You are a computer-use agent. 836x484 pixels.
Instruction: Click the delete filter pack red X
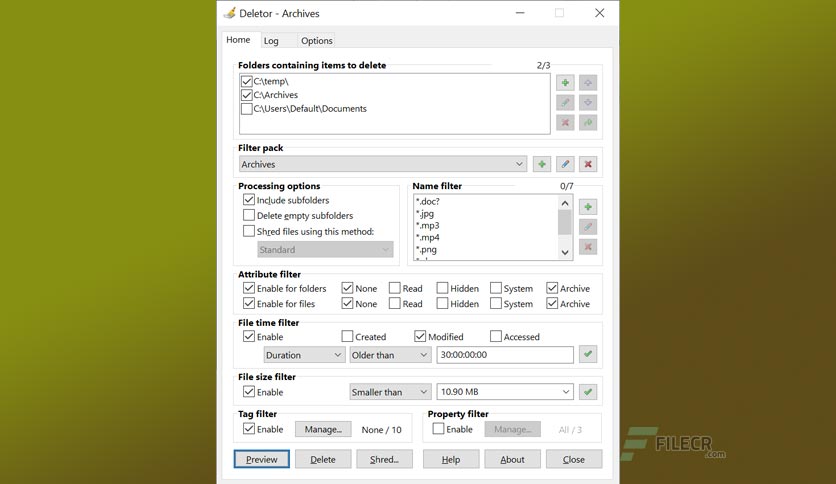coord(588,164)
